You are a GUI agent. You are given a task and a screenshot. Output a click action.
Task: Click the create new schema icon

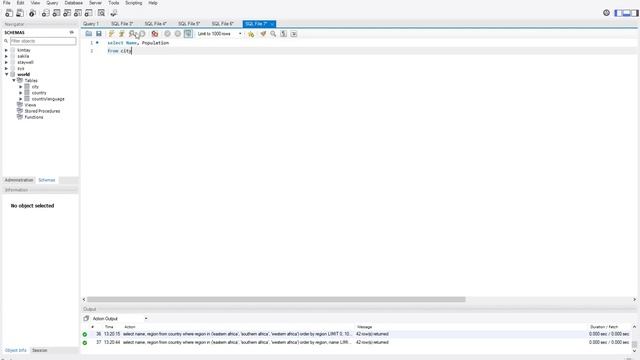pos(46,13)
